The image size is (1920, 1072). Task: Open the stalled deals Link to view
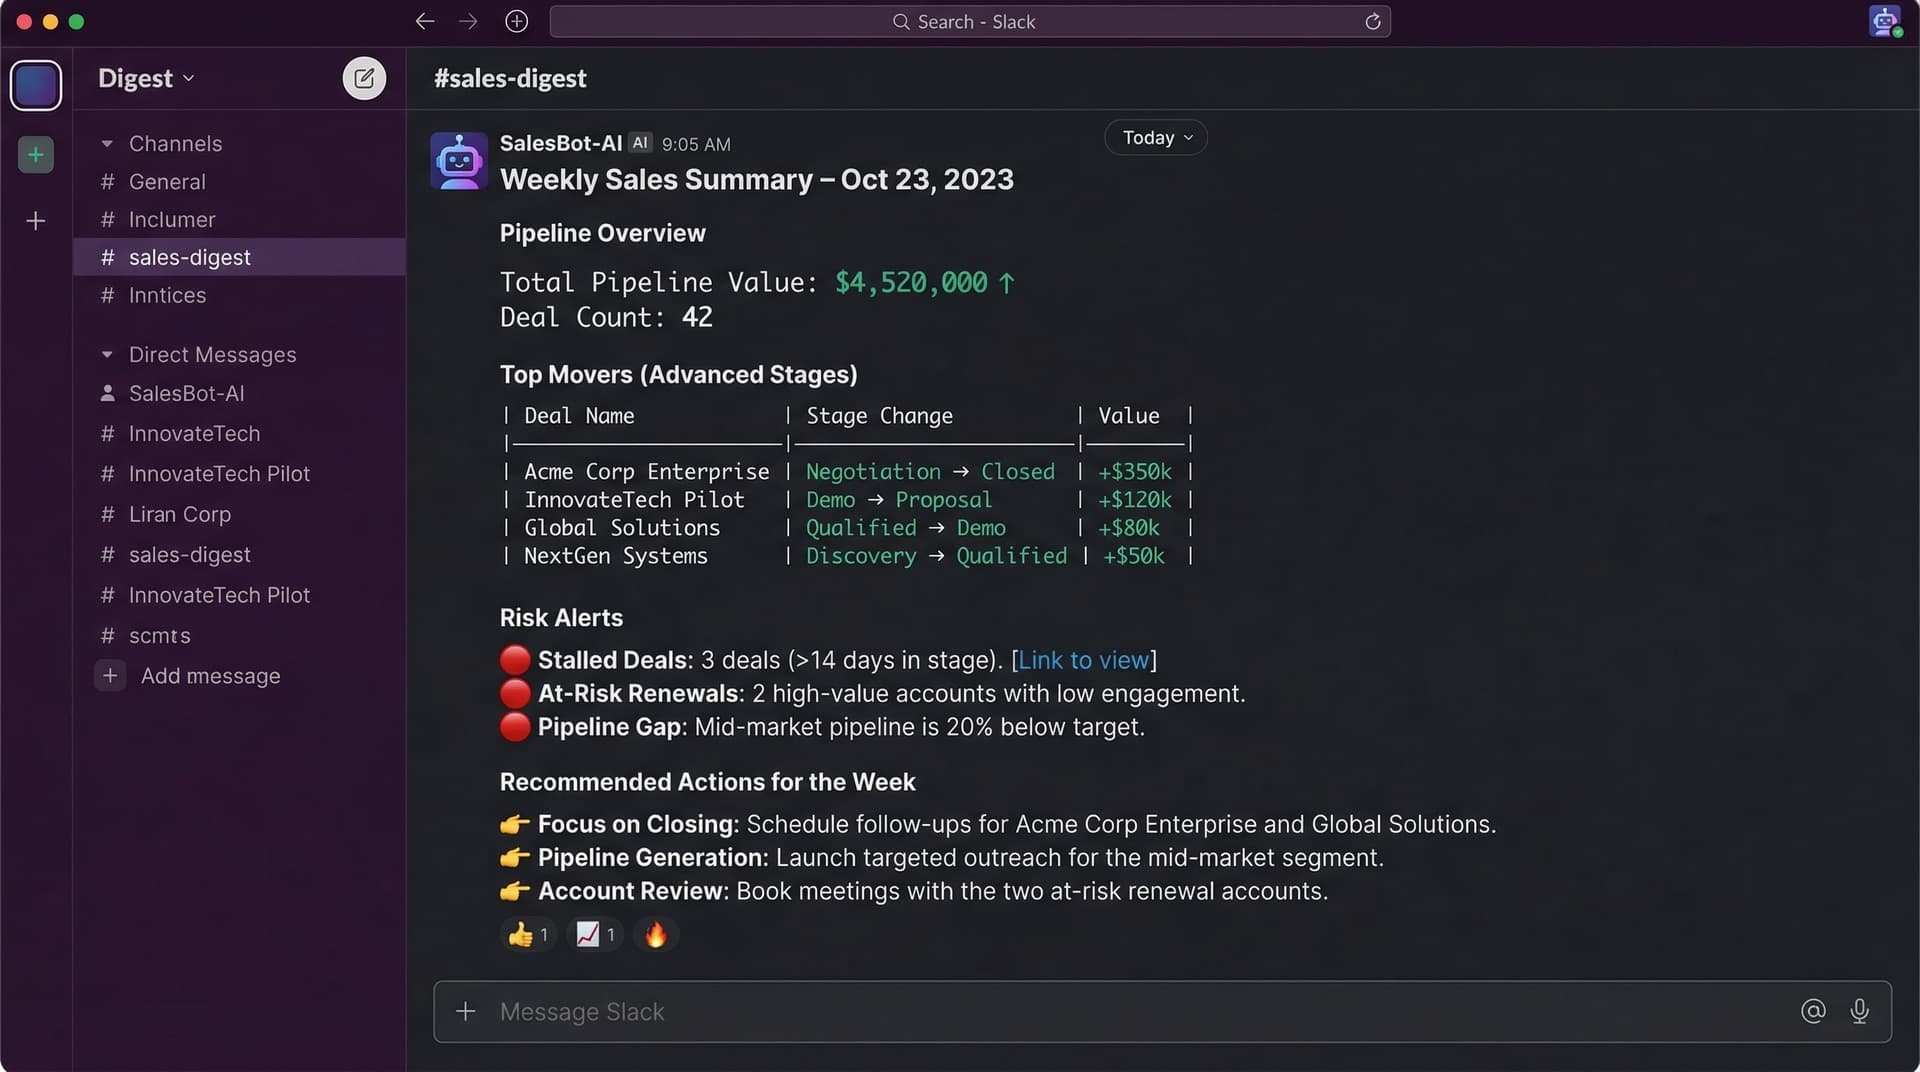coord(1084,660)
